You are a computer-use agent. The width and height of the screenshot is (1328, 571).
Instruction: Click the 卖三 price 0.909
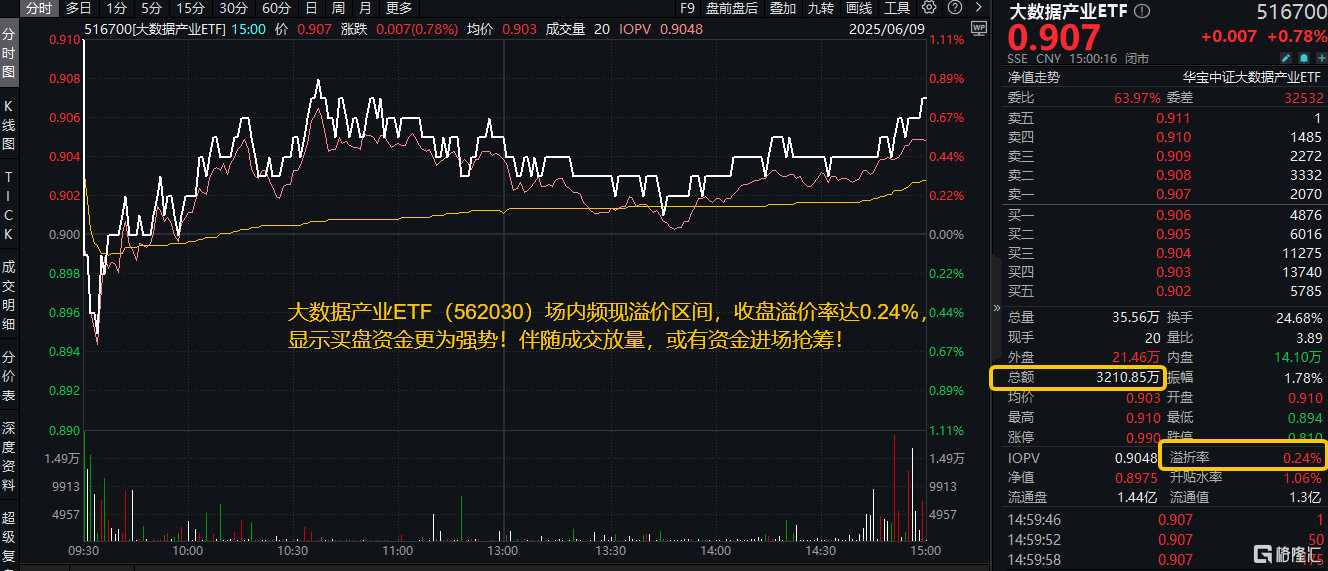click(x=1173, y=156)
